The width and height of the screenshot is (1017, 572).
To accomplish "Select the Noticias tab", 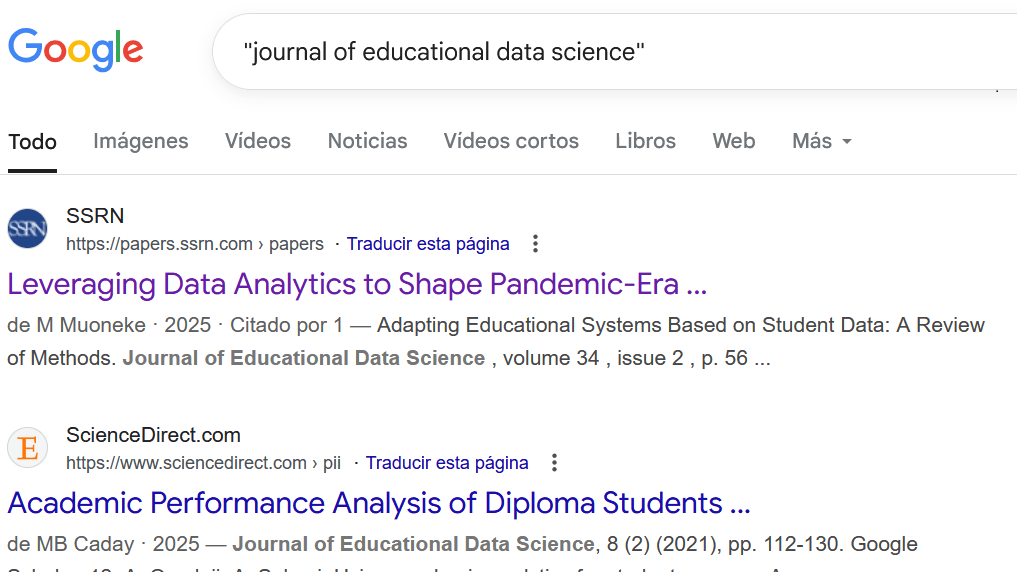I will tap(367, 141).
